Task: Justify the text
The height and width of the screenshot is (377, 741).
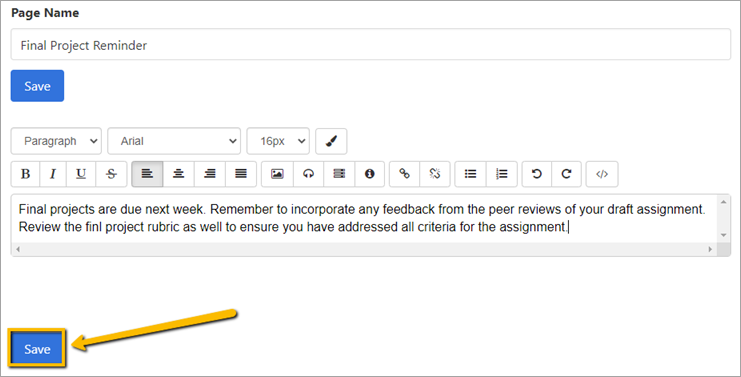Action: tap(241, 174)
